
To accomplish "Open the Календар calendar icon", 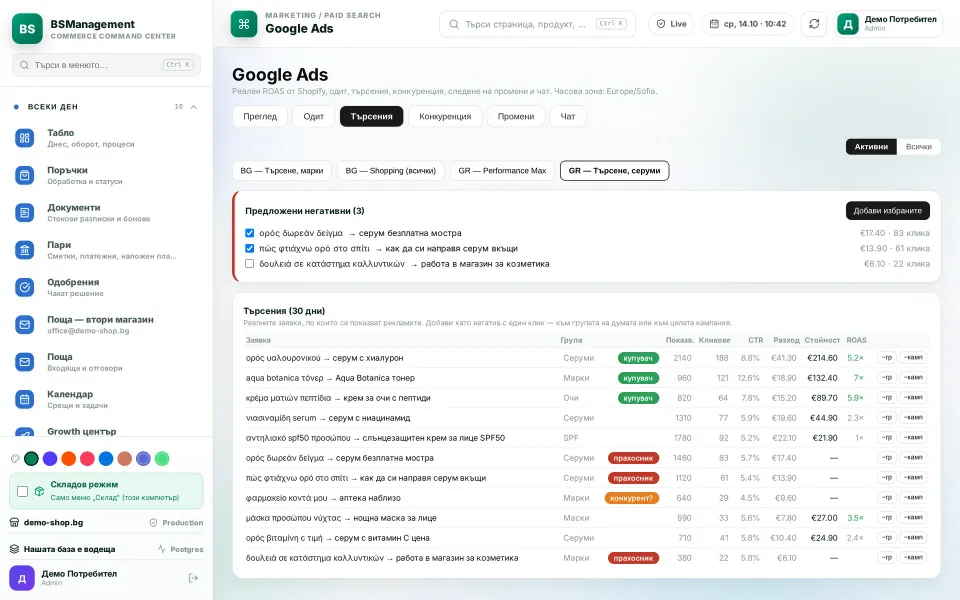I will 24,399.
